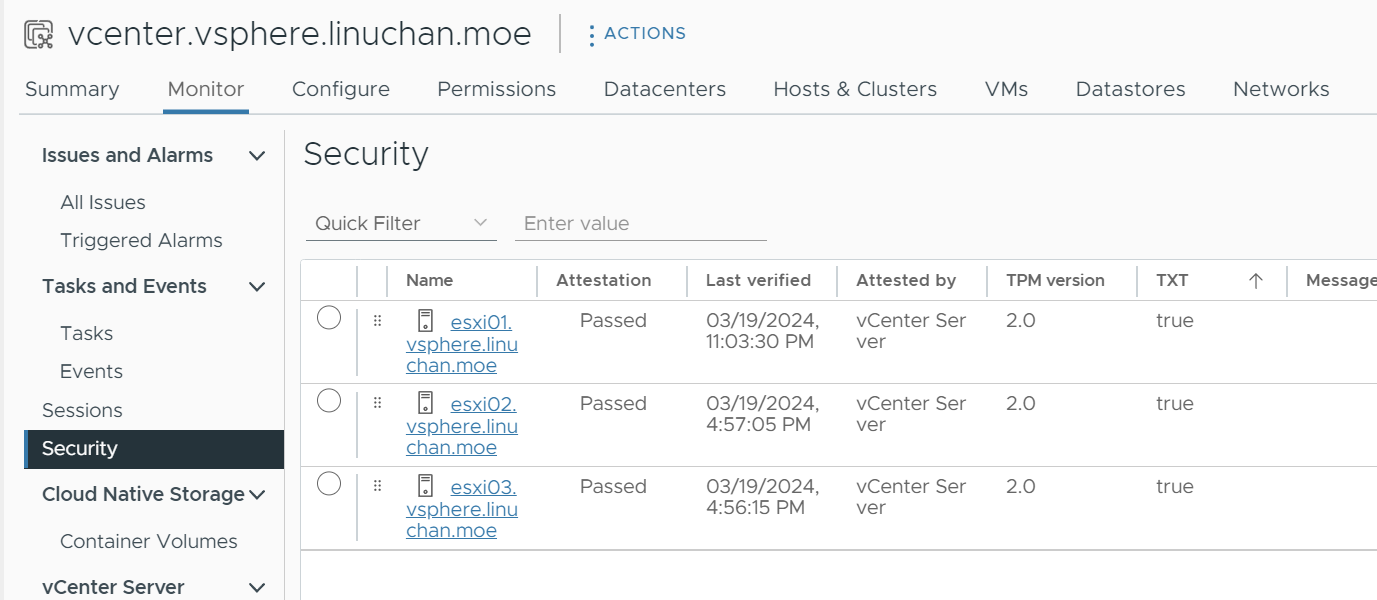Open the Actions menu kebab icon
The height and width of the screenshot is (600, 1377).
[592, 35]
